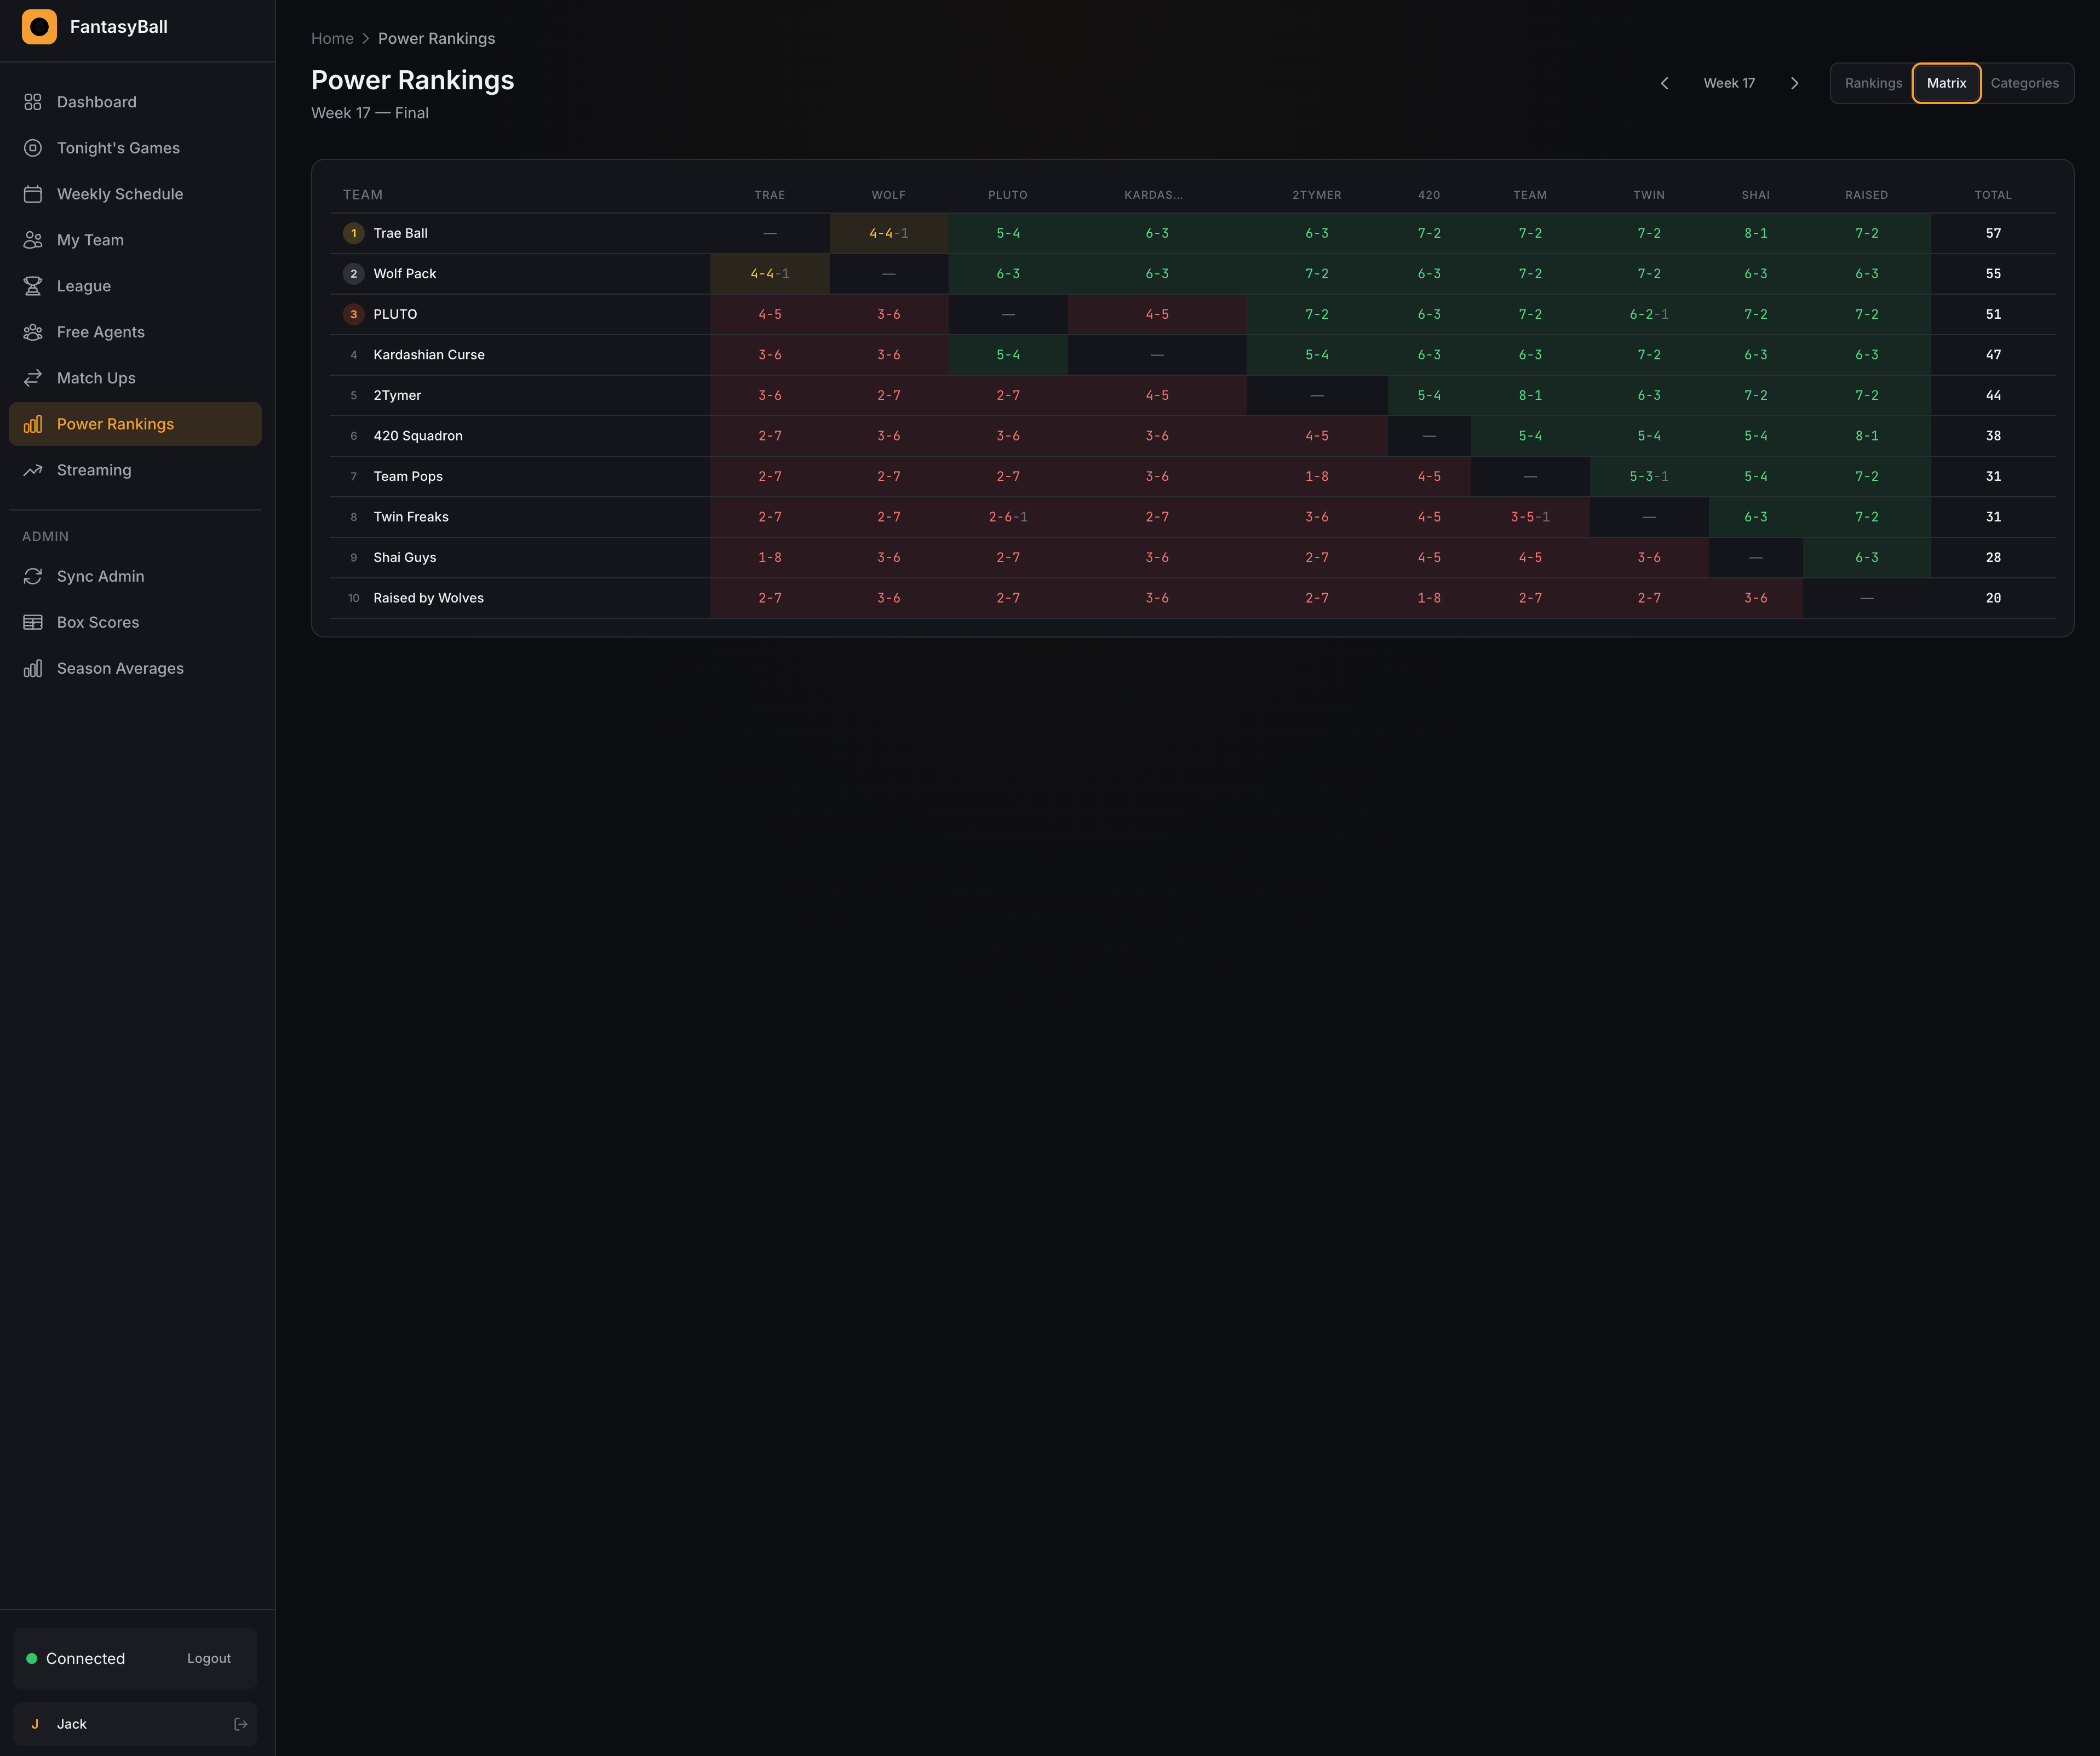The image size is (2100, 1756).
Task: Click the Home breadcrumb link
Action: [x=332, y=38]
